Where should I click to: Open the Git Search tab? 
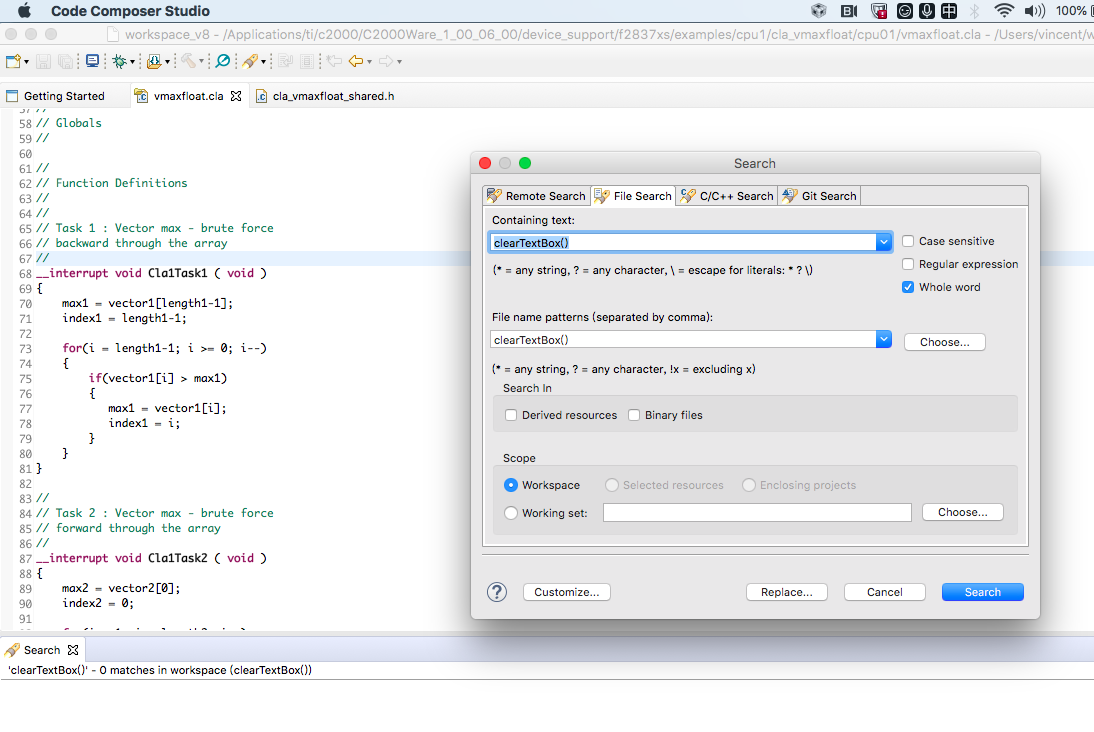[x=820, y=196]
